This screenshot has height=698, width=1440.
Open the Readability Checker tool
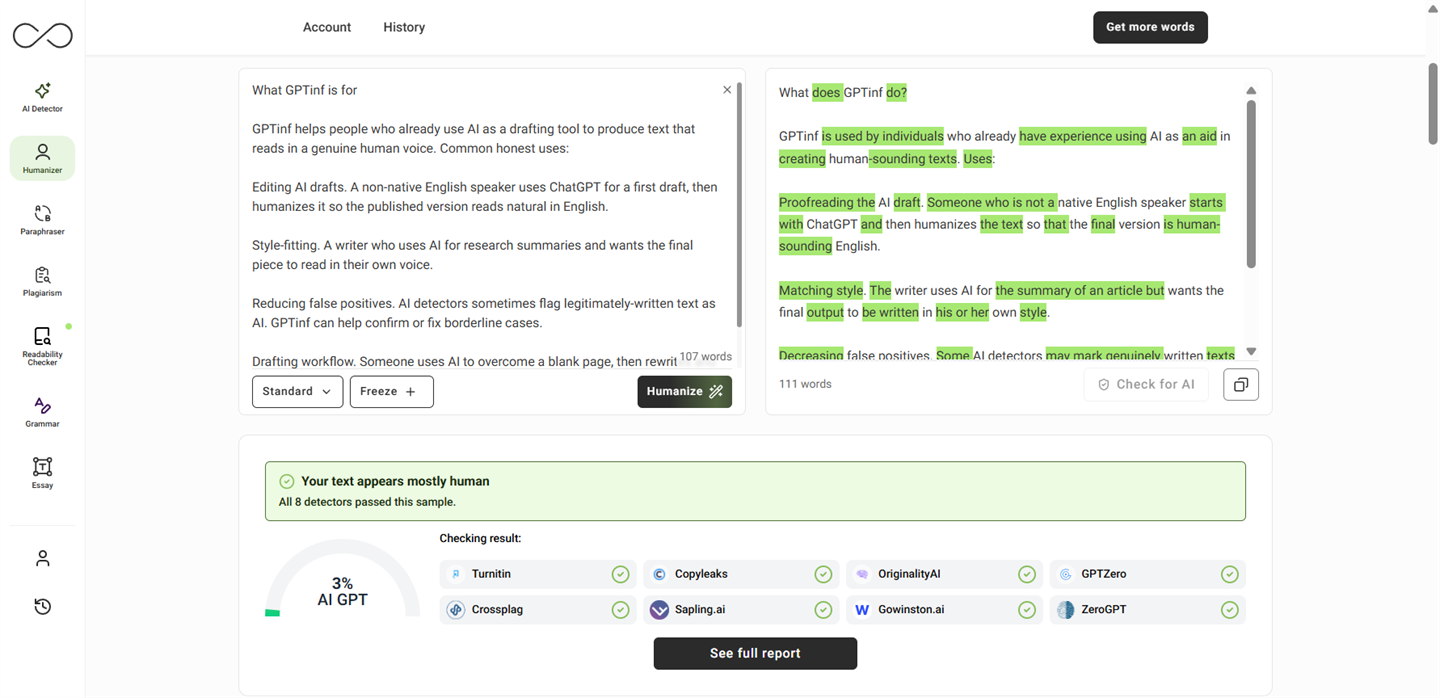42,345
